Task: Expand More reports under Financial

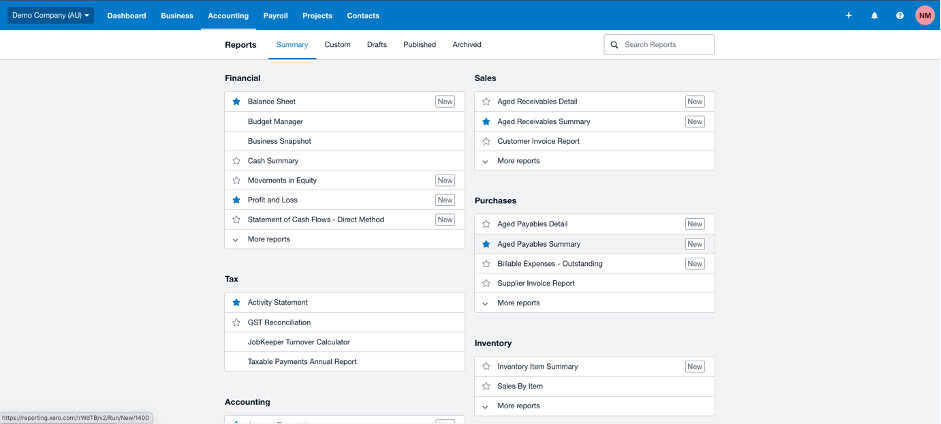Action: (x=268, y=239)
